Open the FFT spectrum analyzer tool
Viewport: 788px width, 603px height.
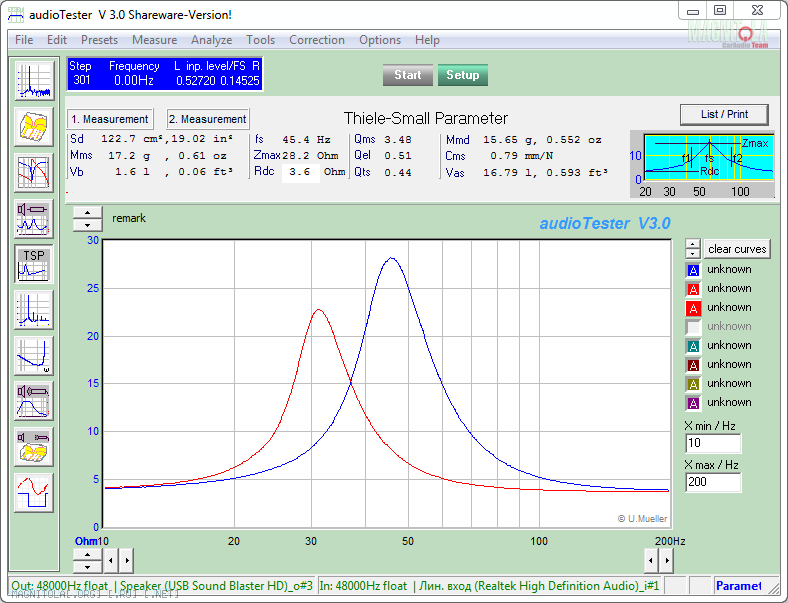click(x=34, y=80)
